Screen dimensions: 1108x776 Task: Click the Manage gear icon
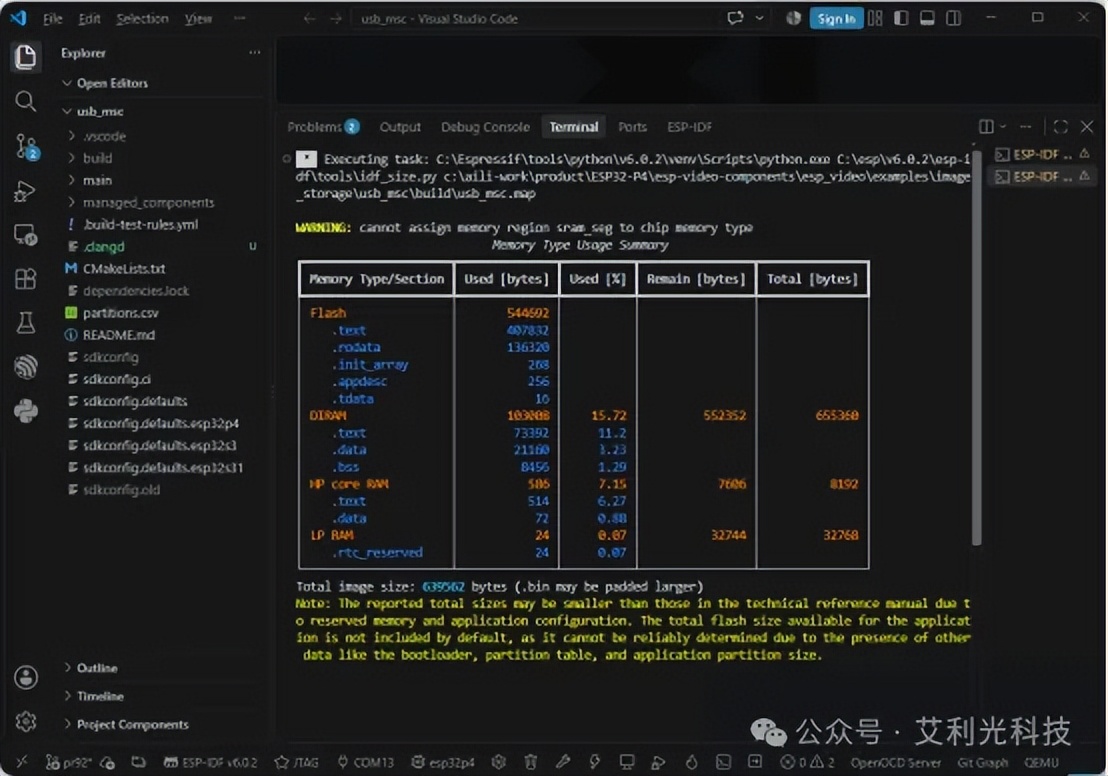pyautogui.click(x=26, y=722)
